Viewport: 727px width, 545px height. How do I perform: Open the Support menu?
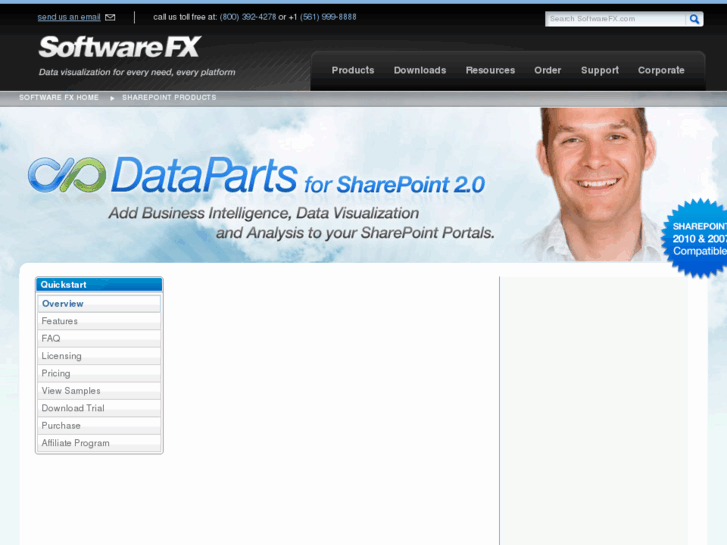click(x=600, y=70)
